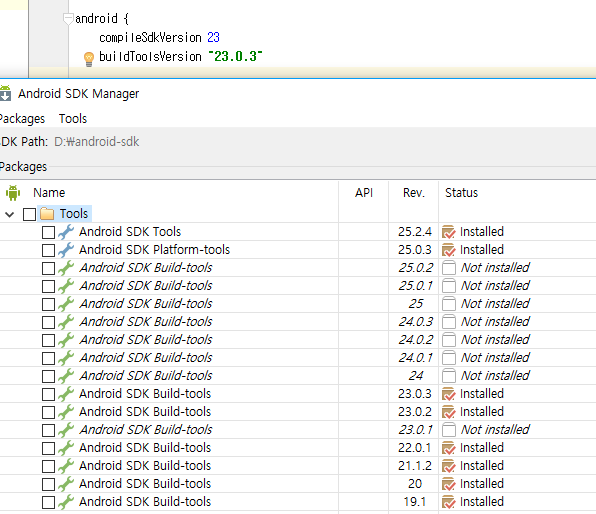
Task: Click revision value 25.2.4
Action: point(415,232)
